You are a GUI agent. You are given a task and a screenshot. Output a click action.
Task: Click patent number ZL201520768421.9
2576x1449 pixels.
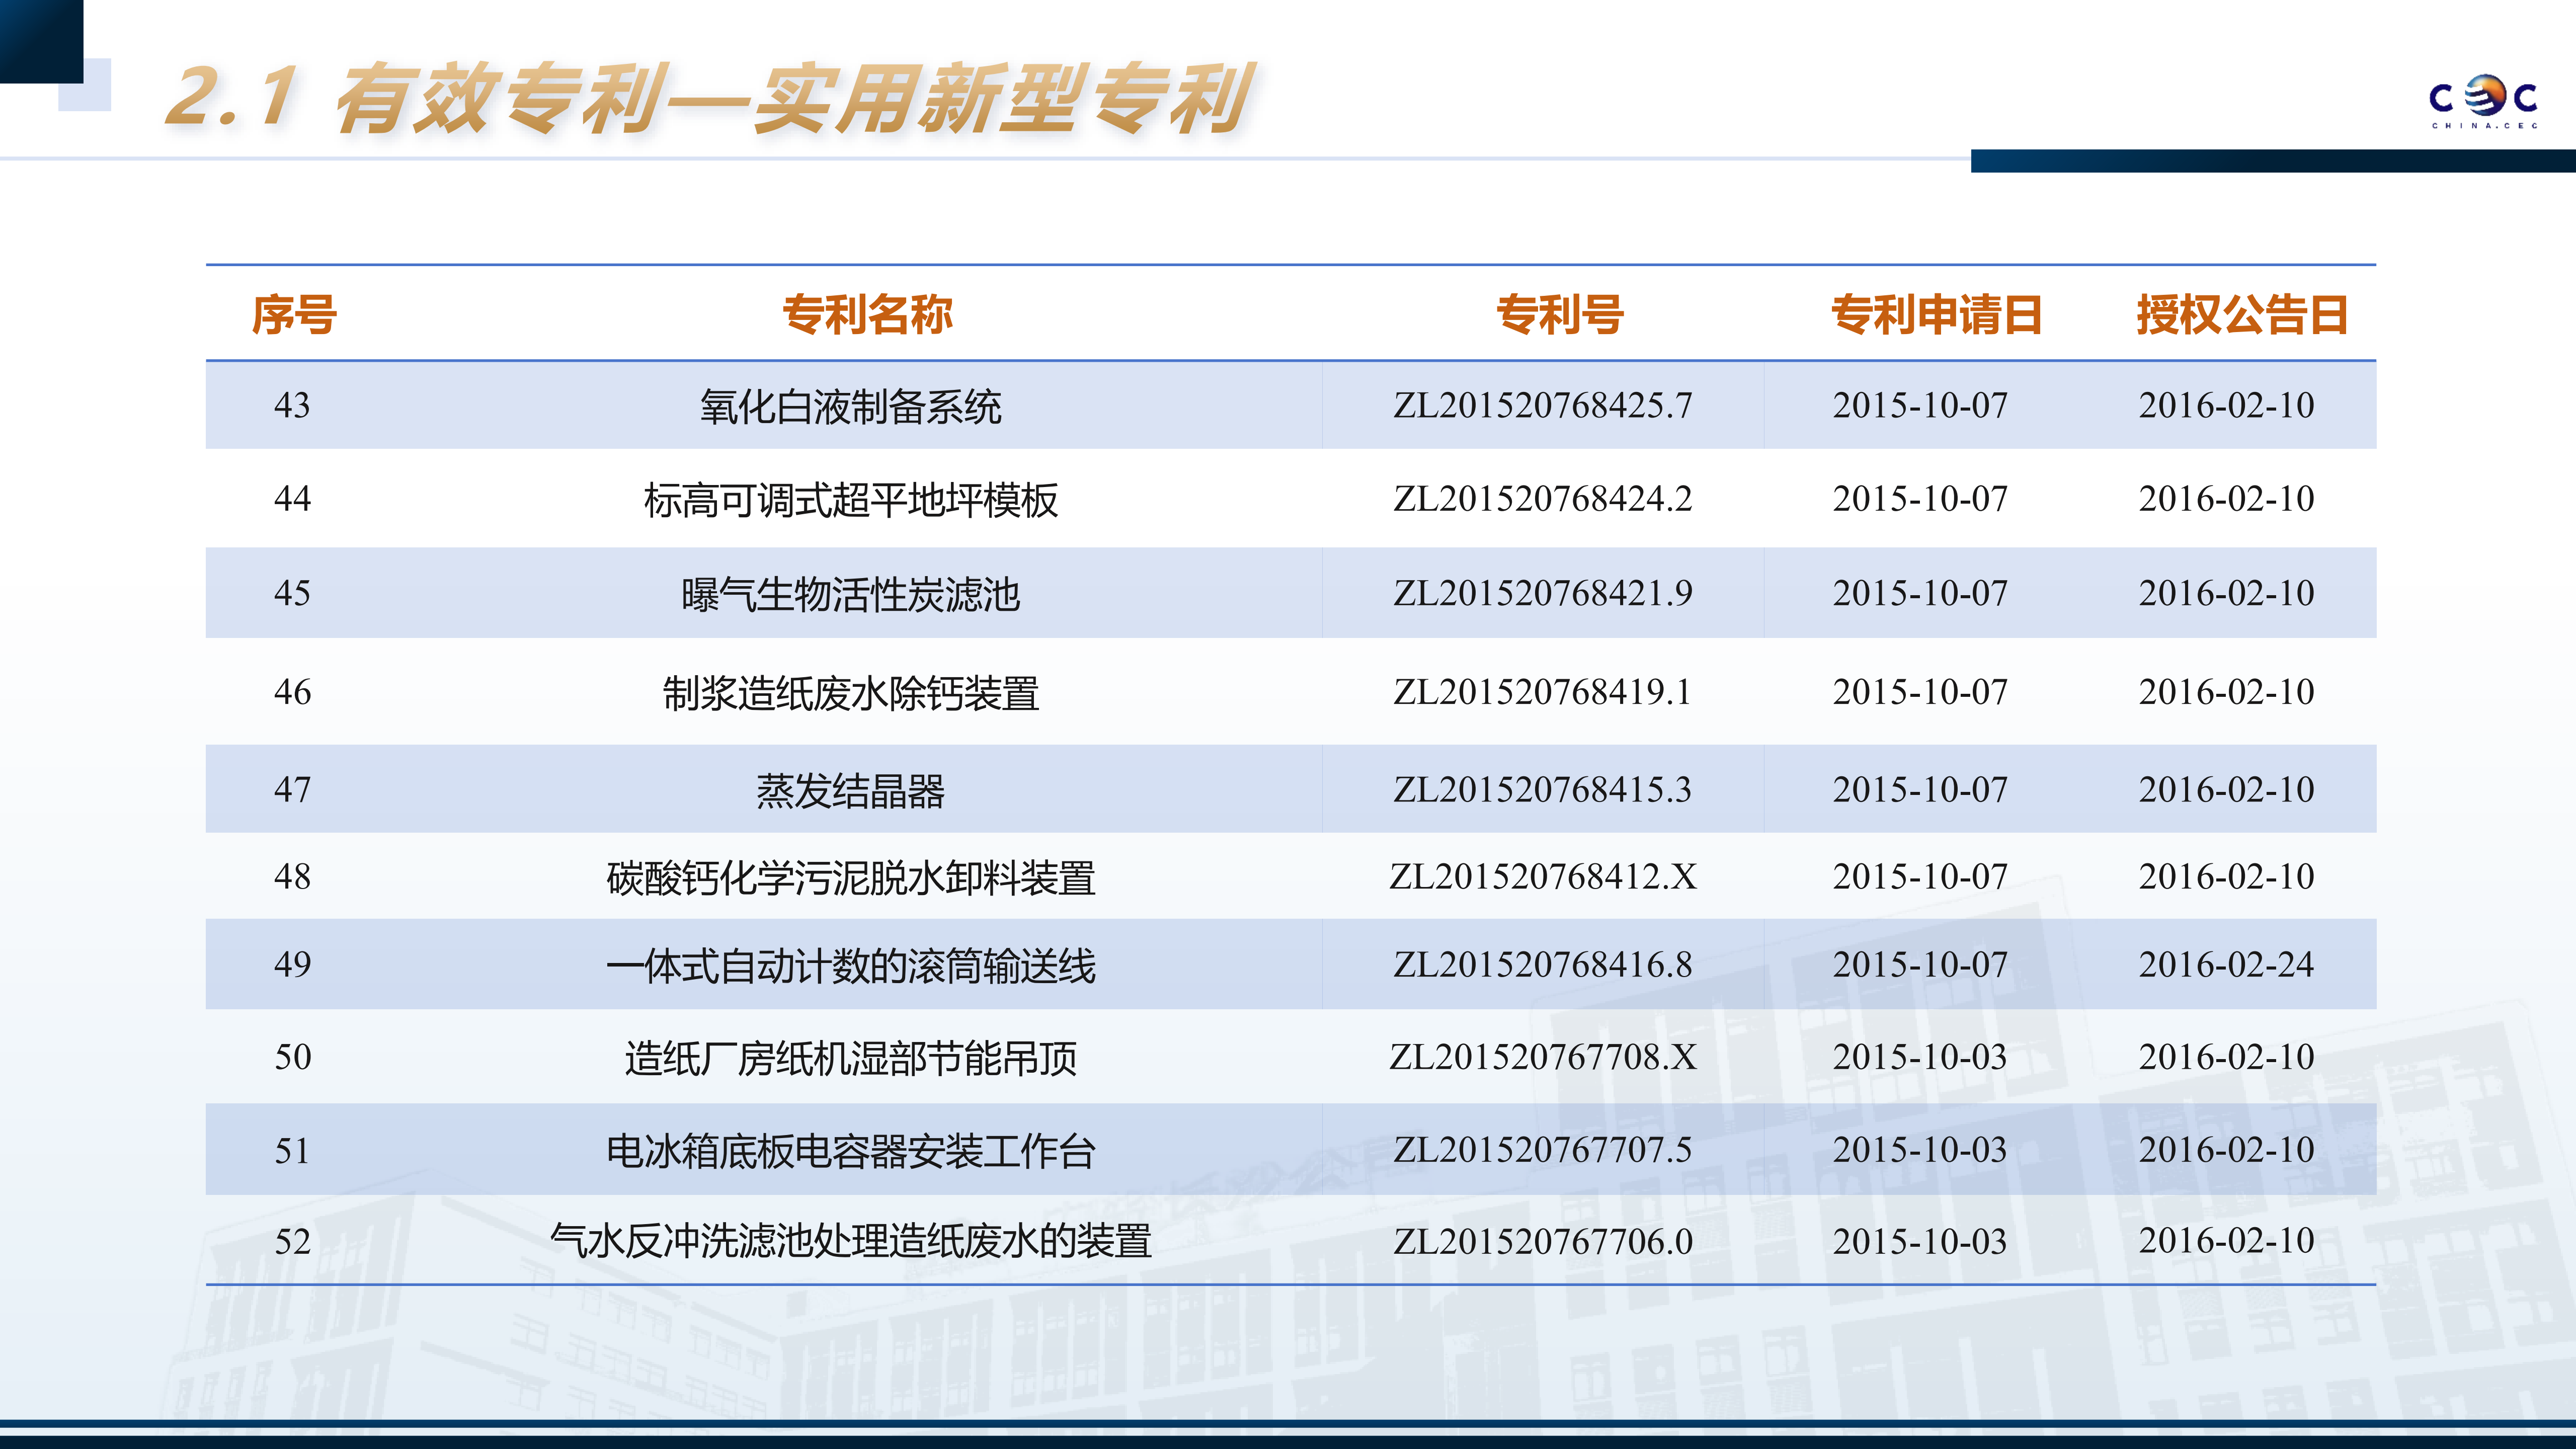1542,593
